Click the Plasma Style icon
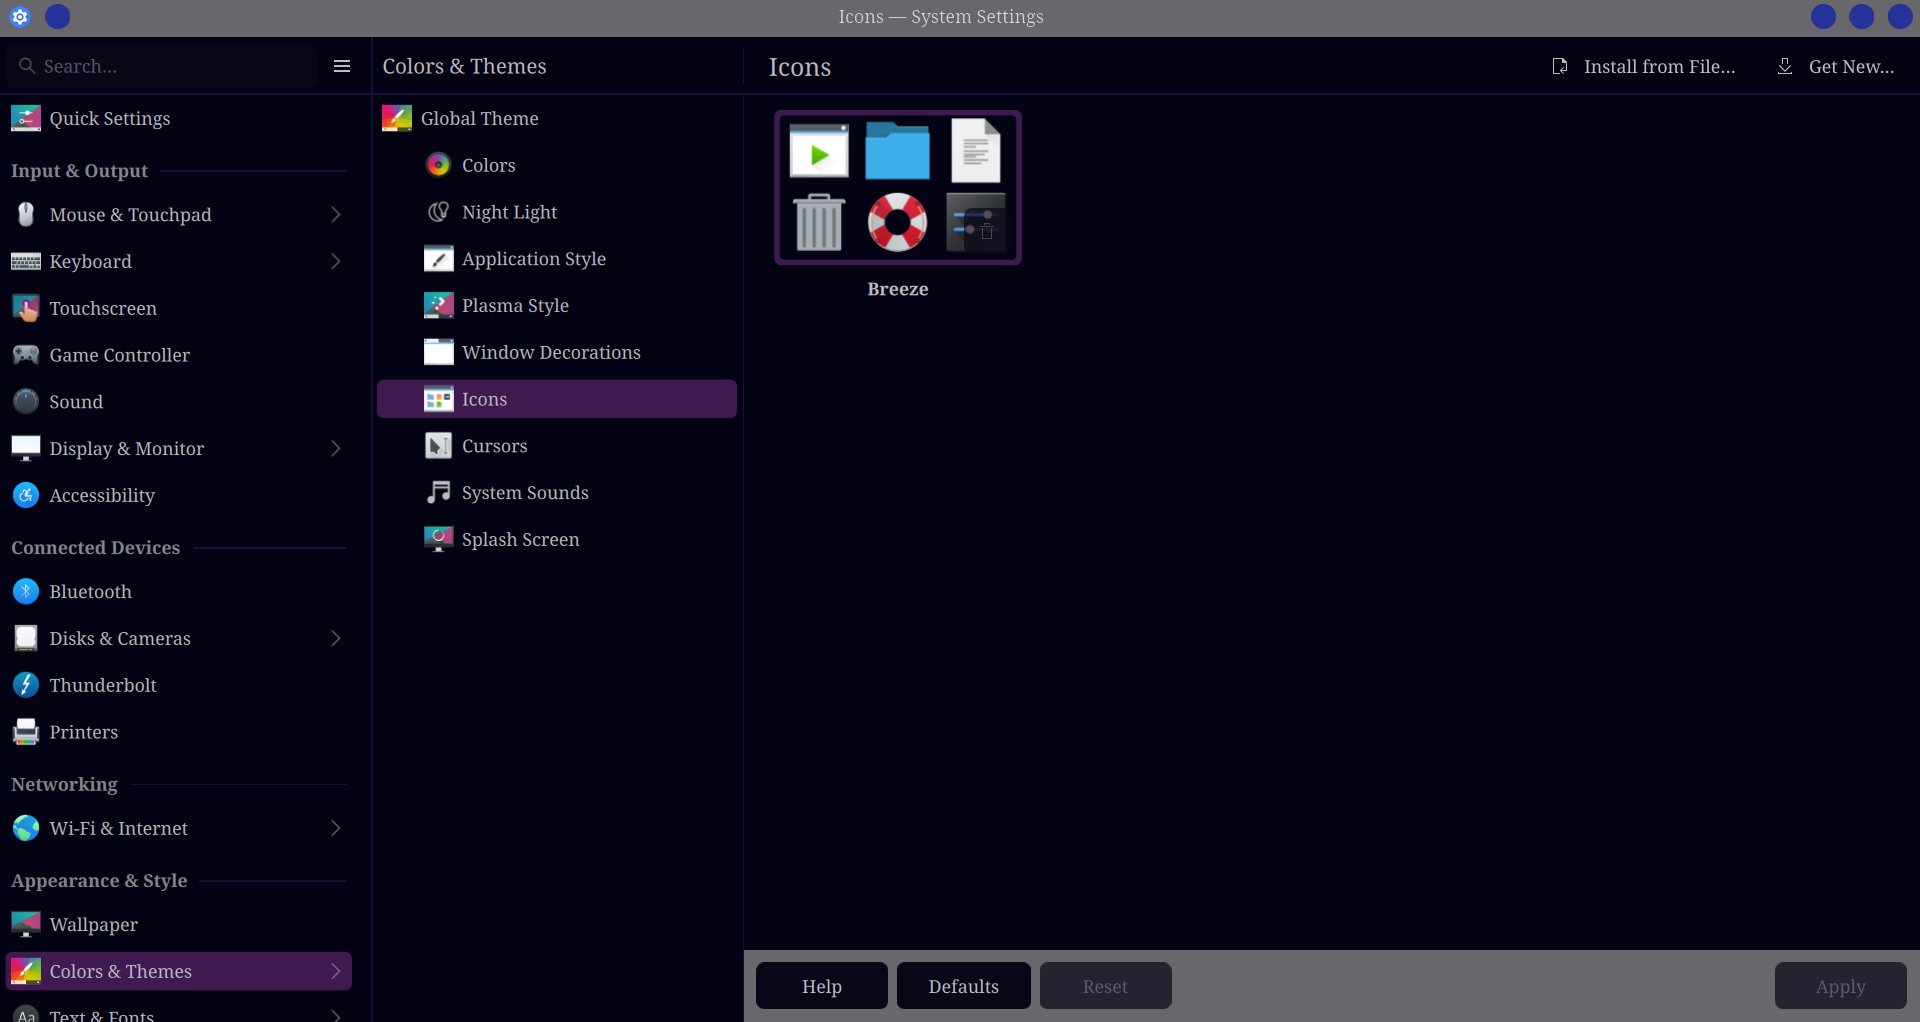Screen dimensions: 1920x1022 tap(438, 305)
